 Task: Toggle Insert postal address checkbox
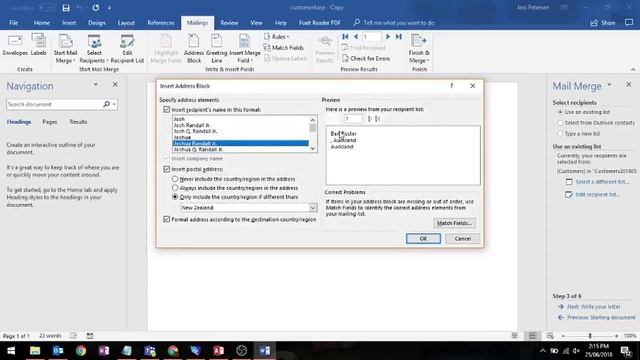pyautogui.click(x=167, y=169)
